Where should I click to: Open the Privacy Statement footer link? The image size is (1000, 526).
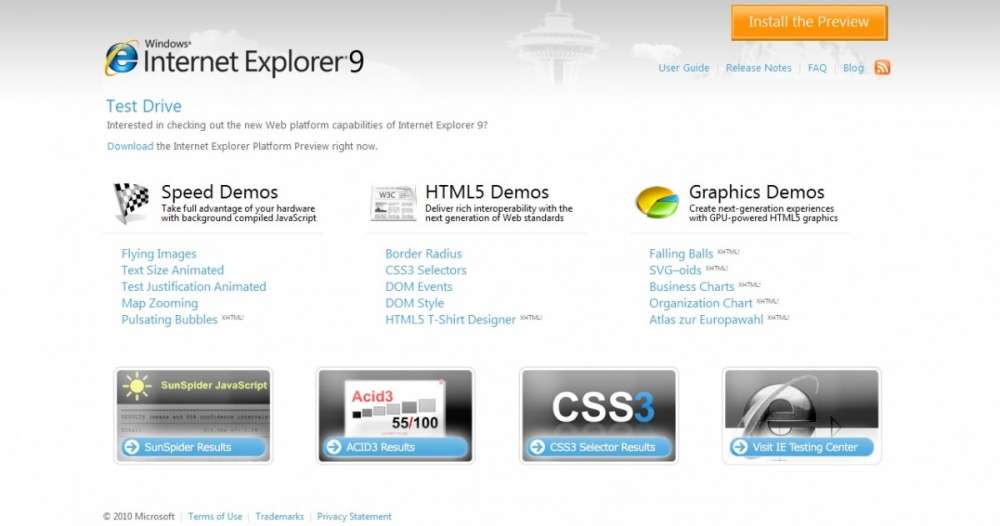[x=354, y=517]
